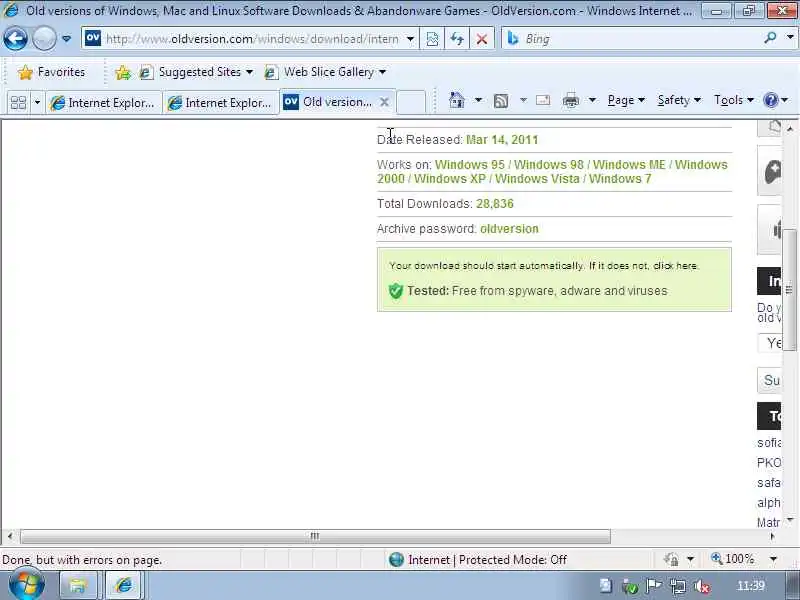Switch to second Internet Explorer tab
This screenshot has height=600, width=800.
point(220,103)
